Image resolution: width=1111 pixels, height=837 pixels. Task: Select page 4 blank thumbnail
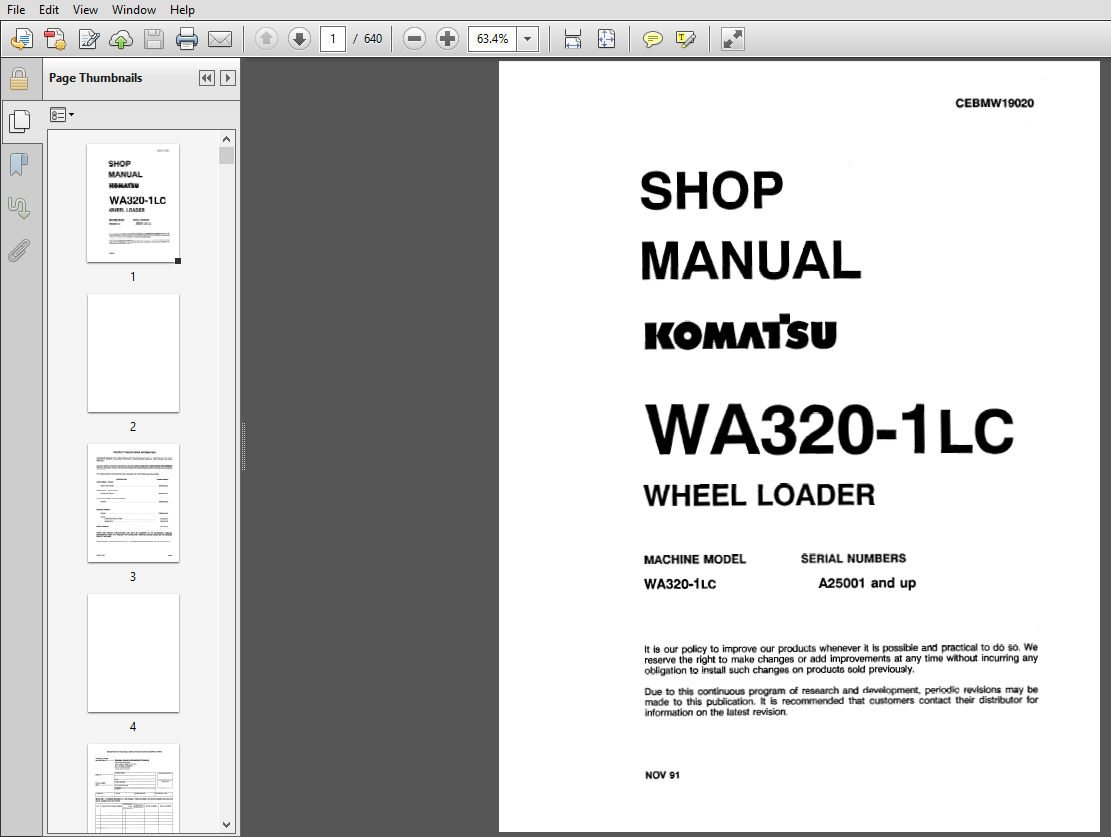click(133, 653)
